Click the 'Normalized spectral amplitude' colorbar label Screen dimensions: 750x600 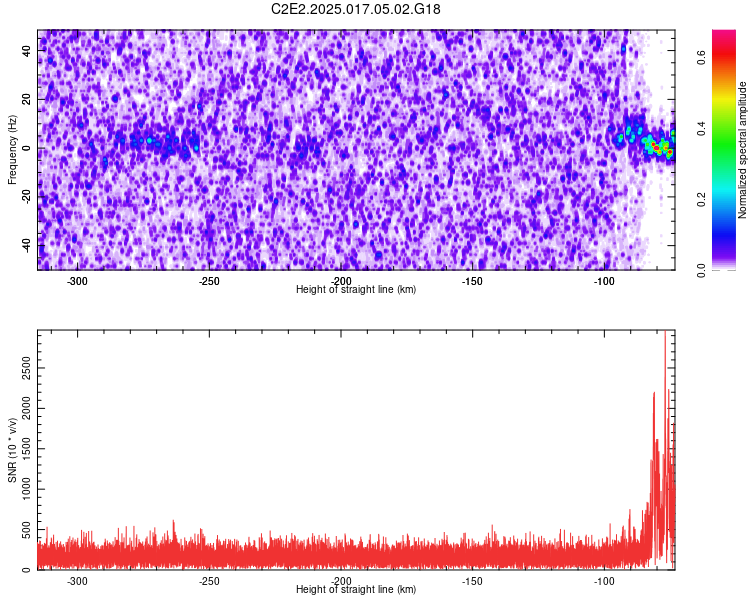click(742, 150)
